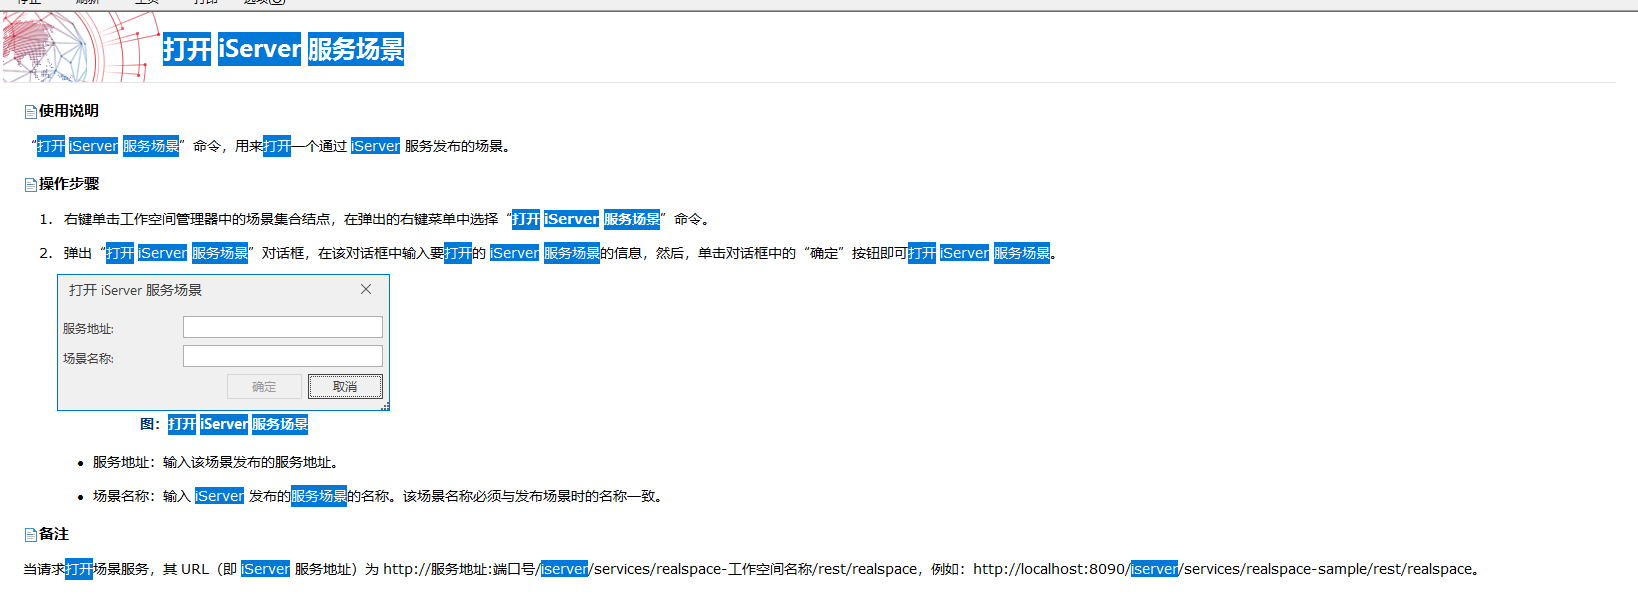Click the 取消 button in the dialog

coord(345,386)
